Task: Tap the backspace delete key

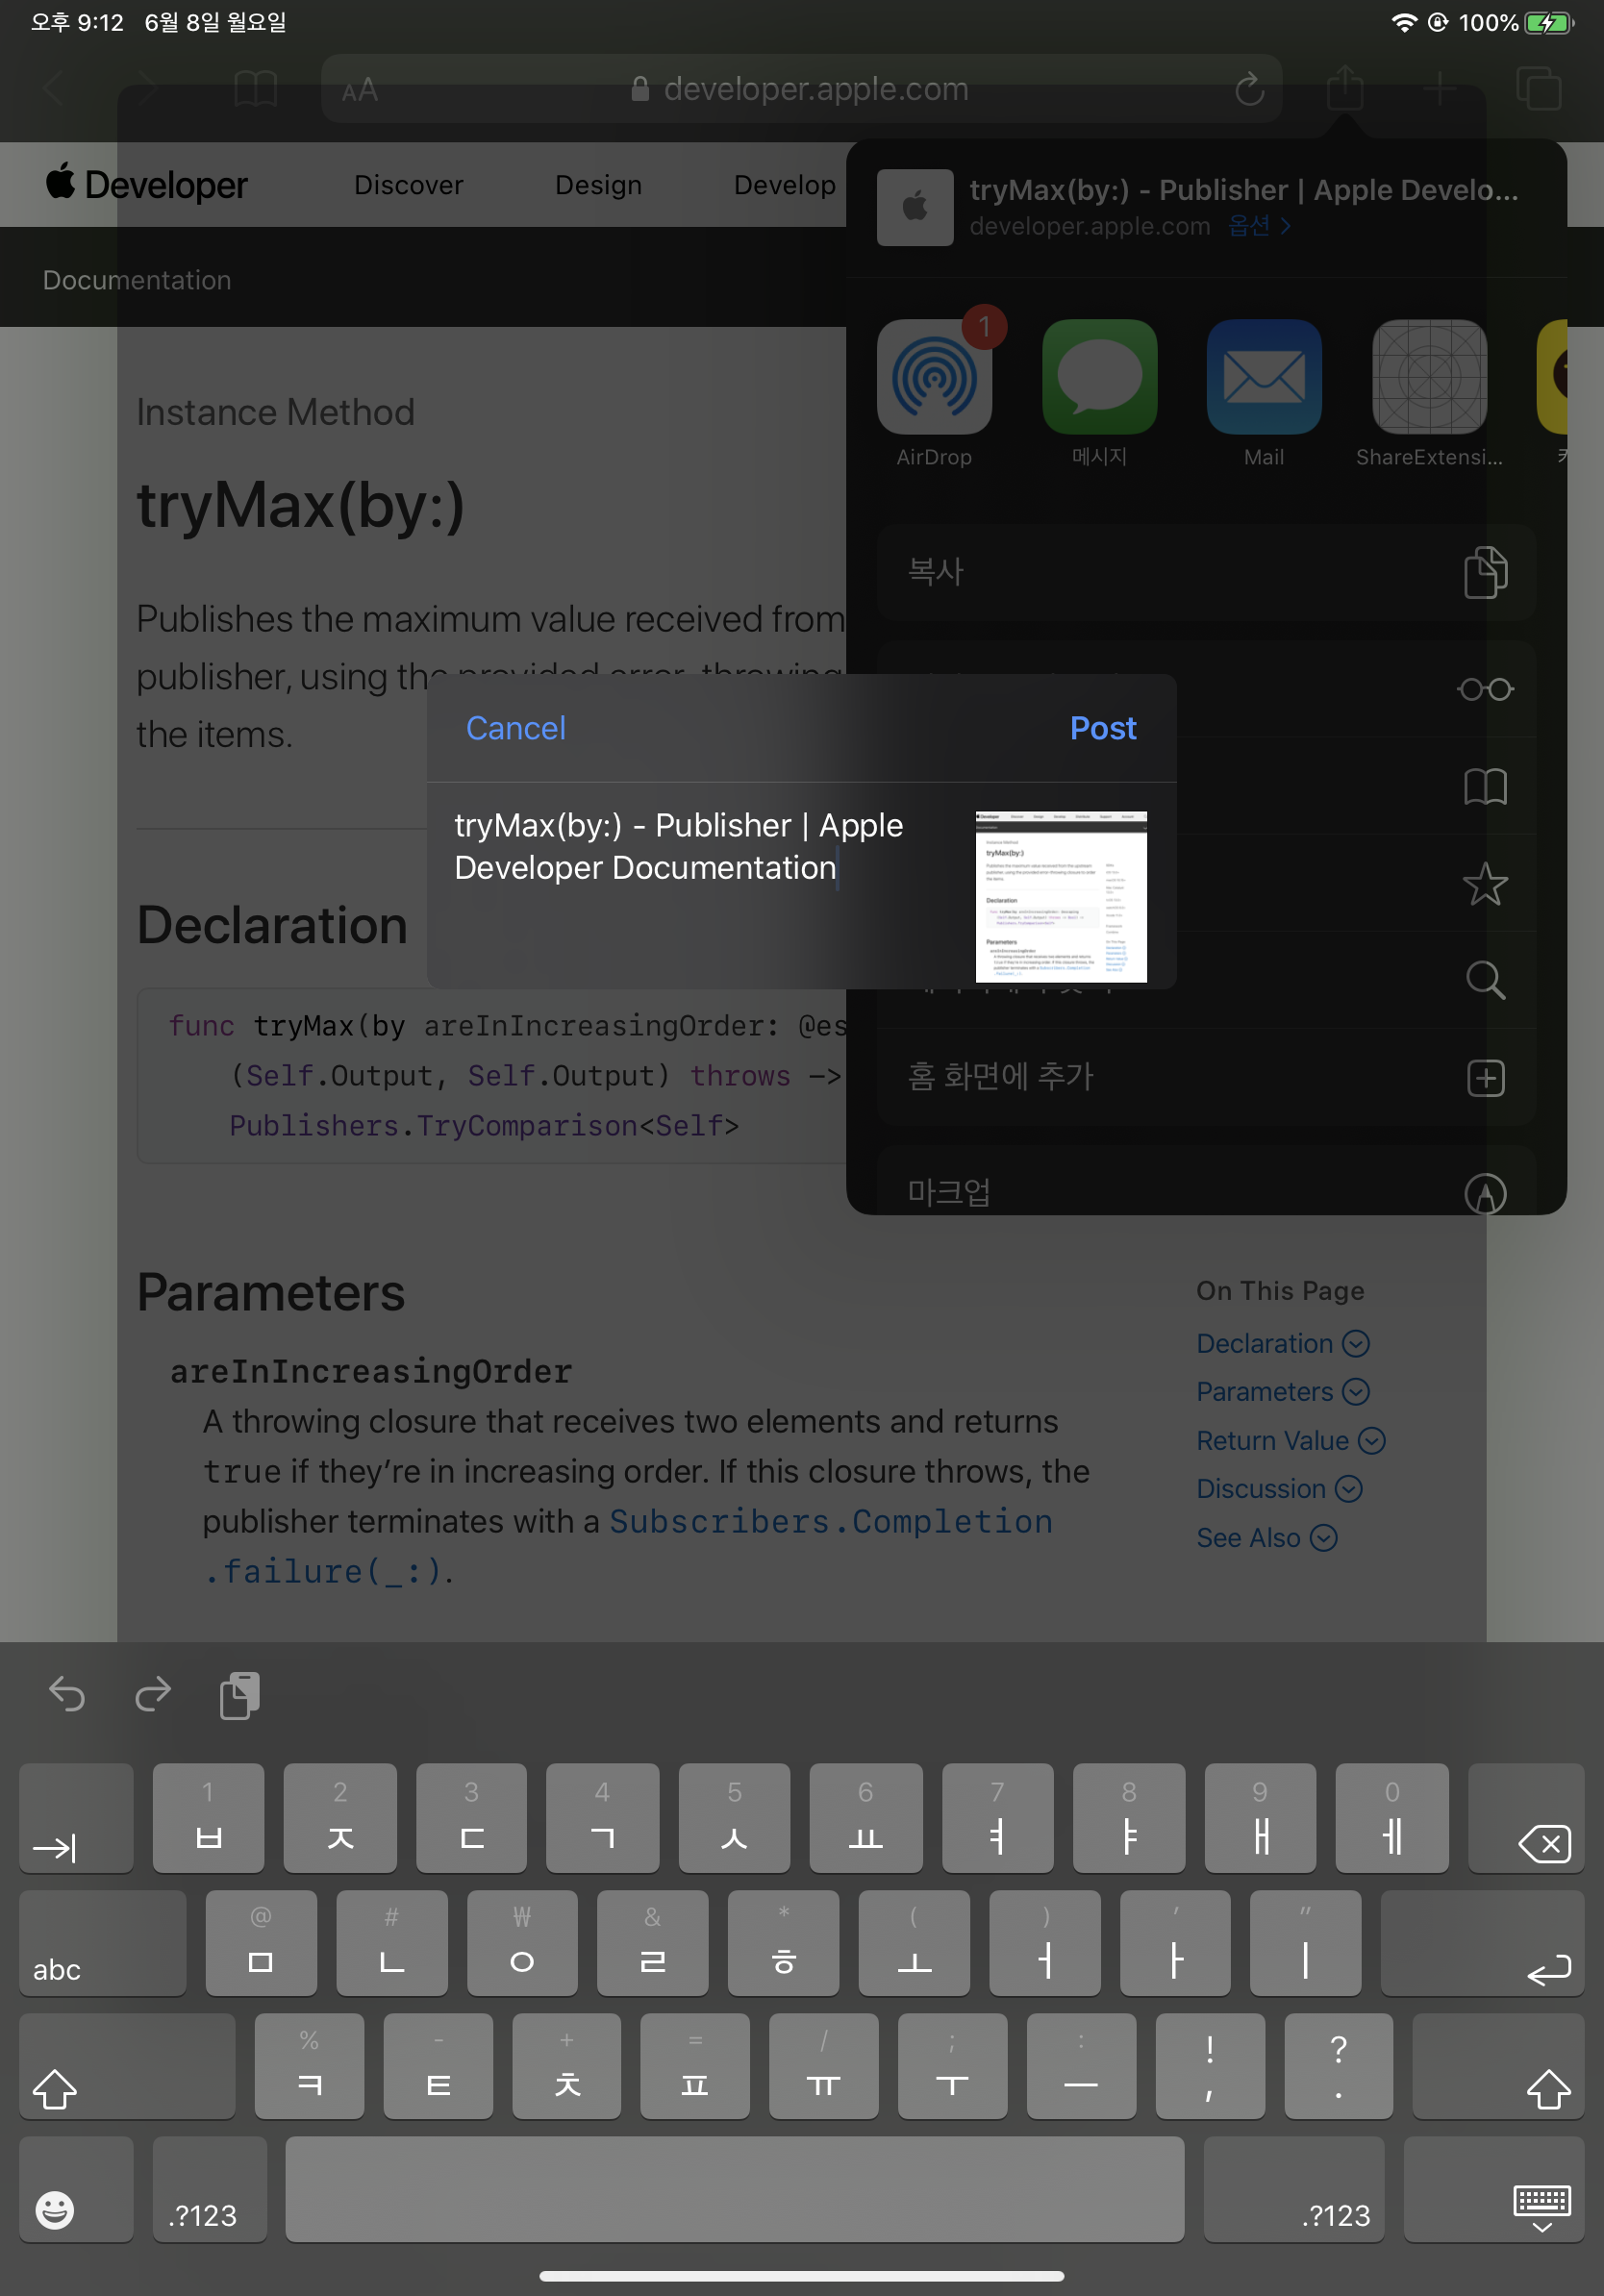Action: (x=1526, y=1817)
